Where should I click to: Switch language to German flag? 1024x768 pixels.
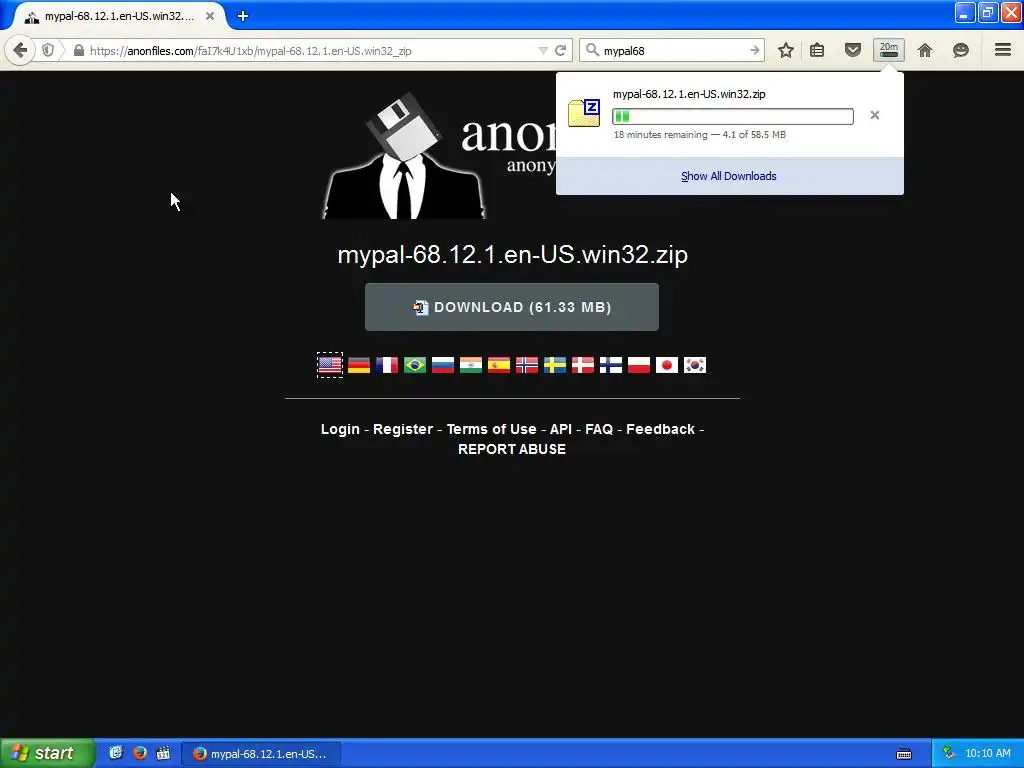coord(359,365)
